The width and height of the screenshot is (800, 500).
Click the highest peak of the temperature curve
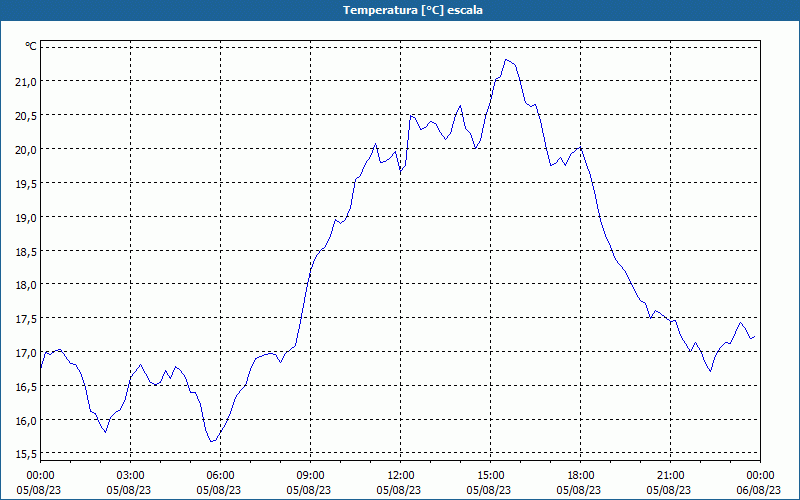click(506, 60)
